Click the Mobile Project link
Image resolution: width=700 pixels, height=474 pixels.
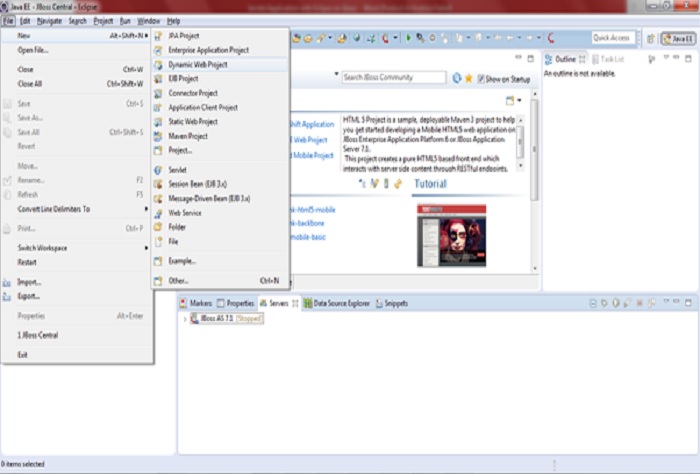click(x=312, y=155)
